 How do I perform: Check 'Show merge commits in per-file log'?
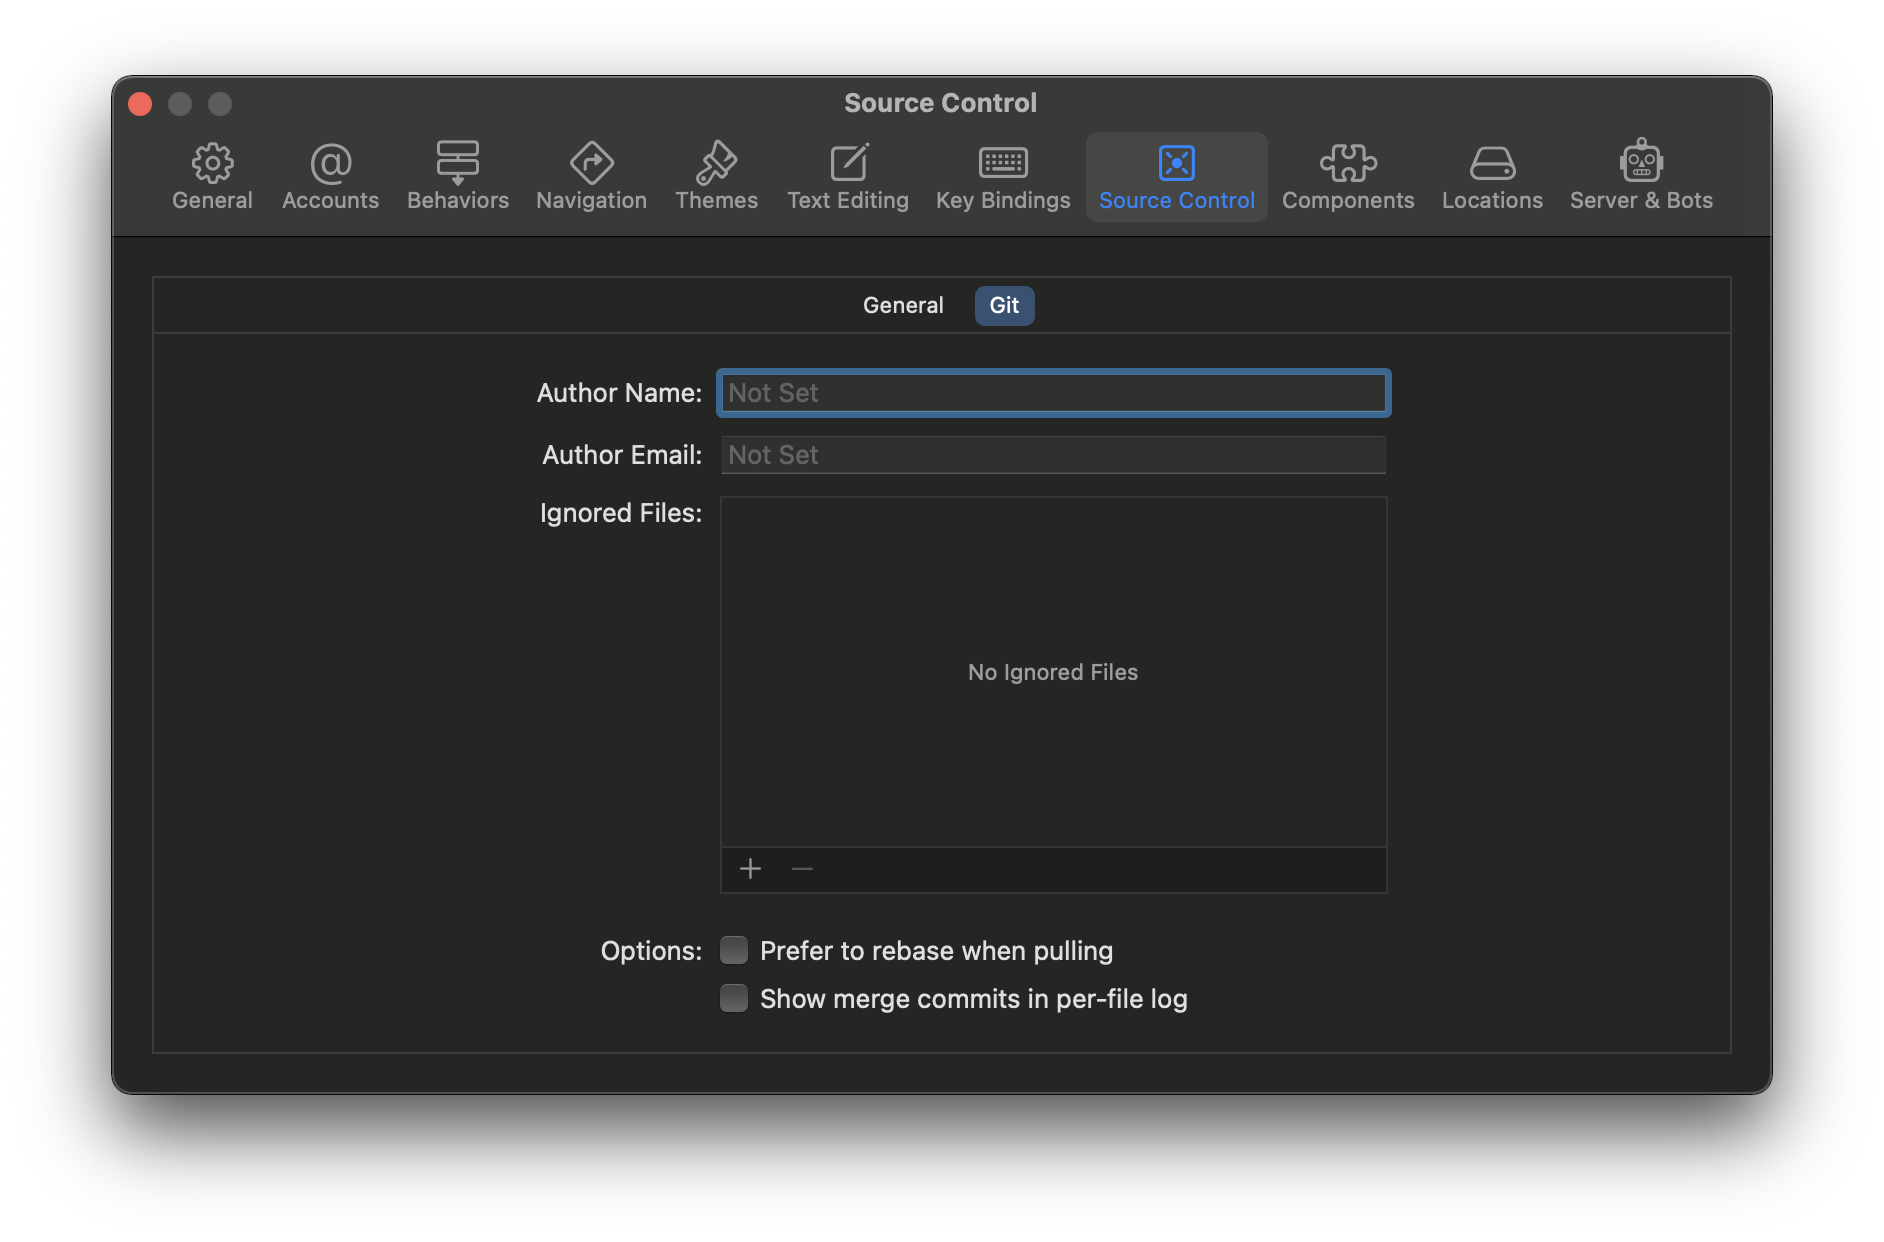733,998
